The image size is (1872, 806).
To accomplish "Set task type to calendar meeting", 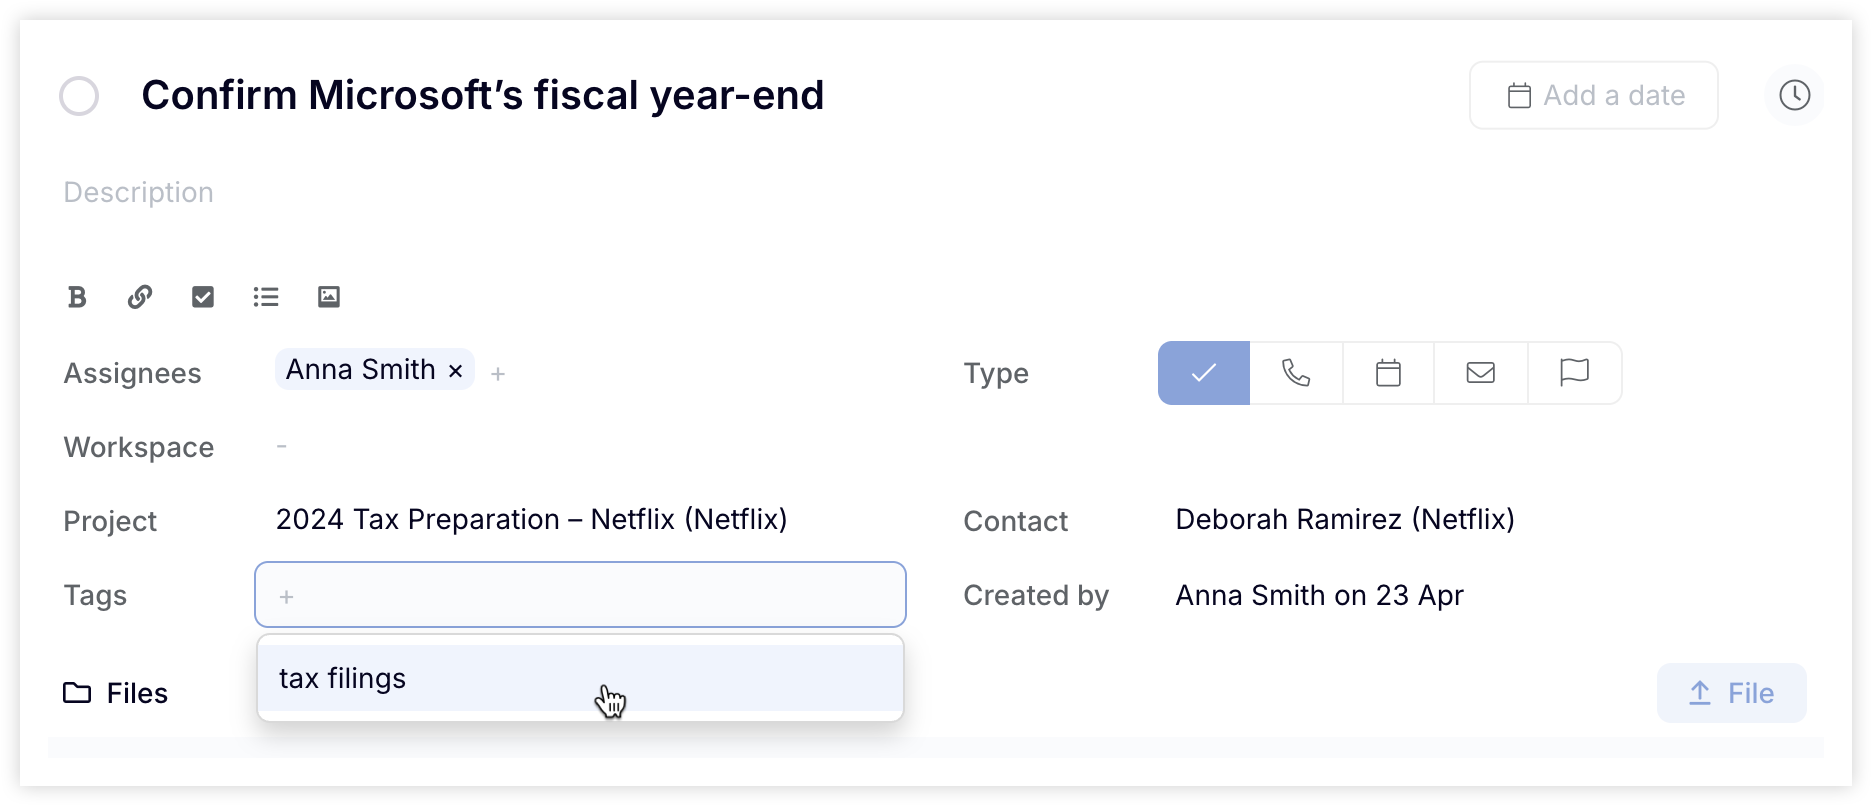I will (x=1388, y=373).
